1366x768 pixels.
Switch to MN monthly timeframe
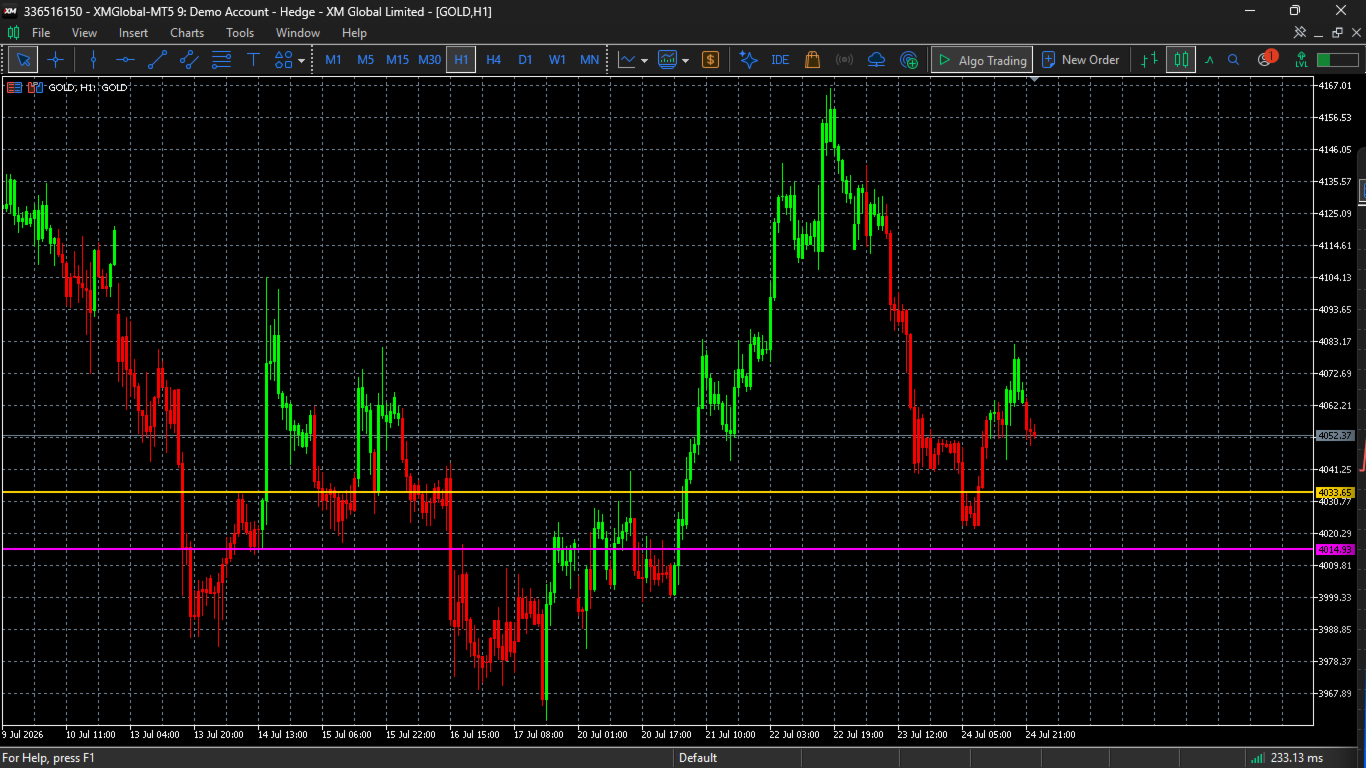point(590,60)
